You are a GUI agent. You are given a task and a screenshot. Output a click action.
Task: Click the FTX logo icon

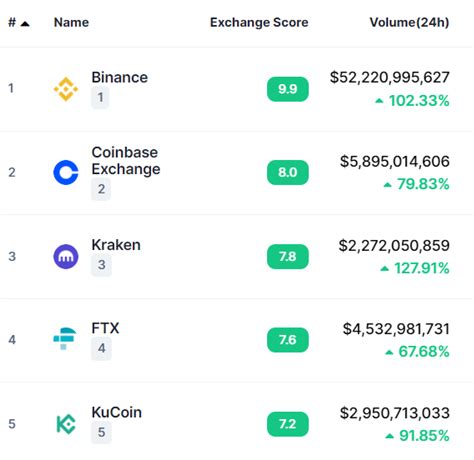pyautogui.click(x=65, y=339)
